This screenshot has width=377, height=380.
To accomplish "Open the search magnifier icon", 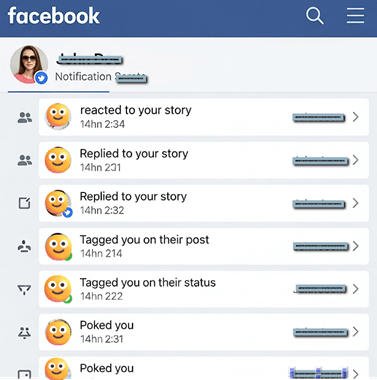I will click(315, 16).
